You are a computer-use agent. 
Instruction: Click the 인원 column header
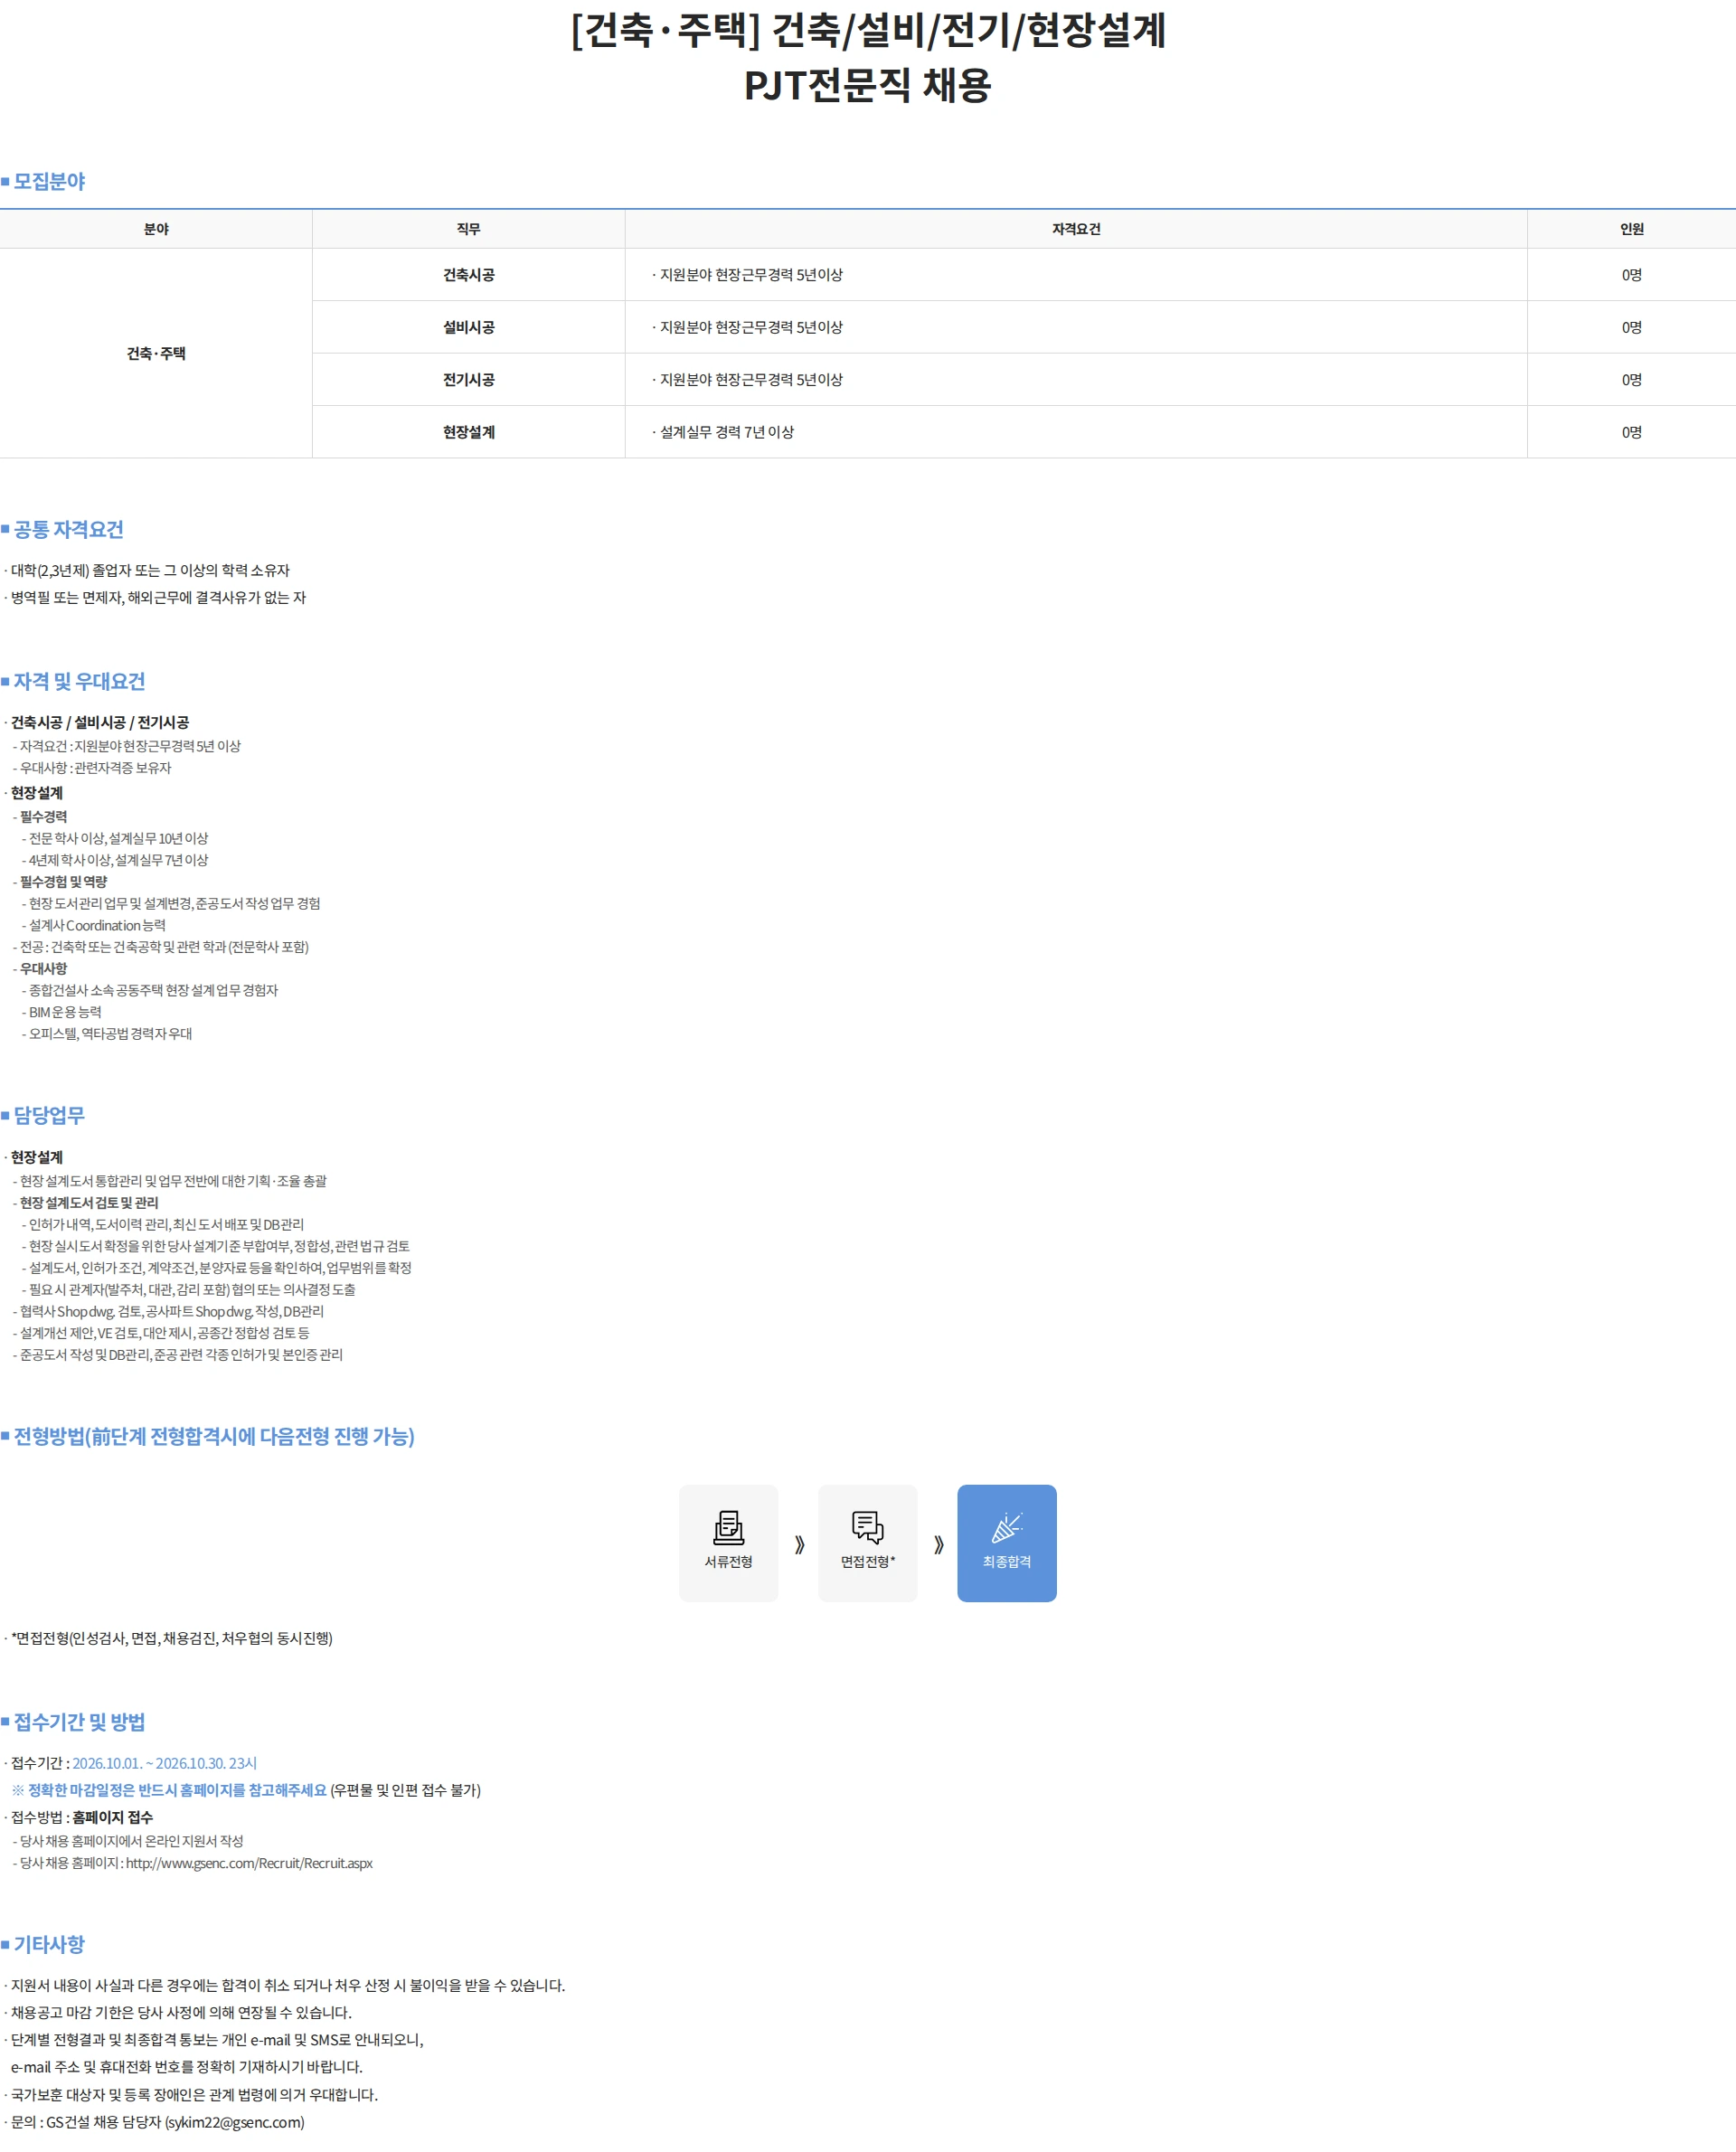tap(1632, 229)
